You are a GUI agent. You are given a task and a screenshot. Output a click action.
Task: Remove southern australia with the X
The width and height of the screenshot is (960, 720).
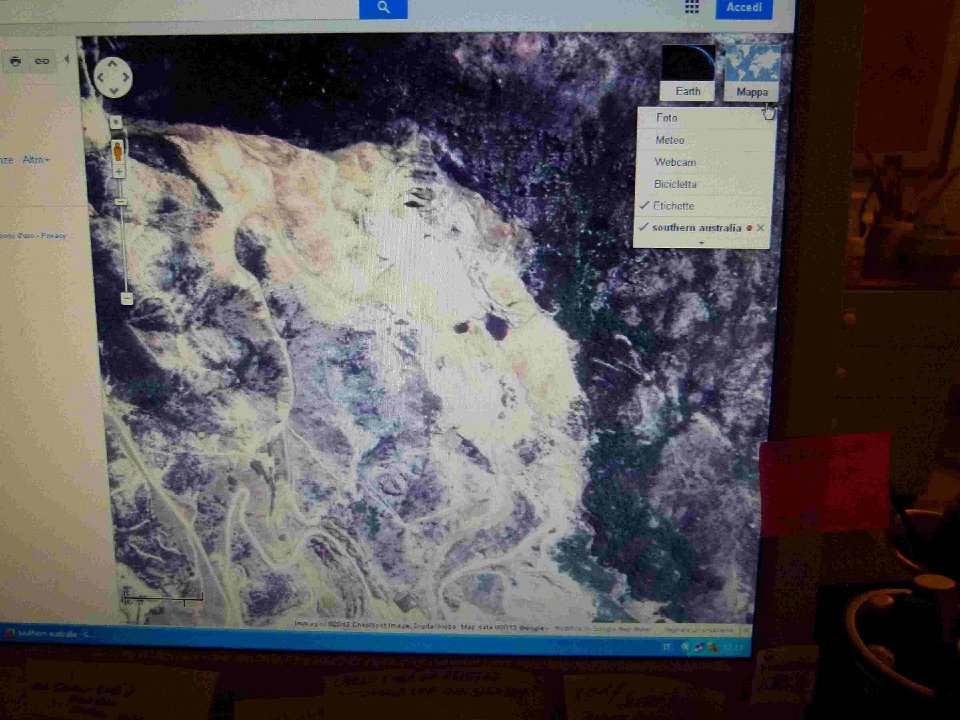pyautogui.click(x=760, y=228)
